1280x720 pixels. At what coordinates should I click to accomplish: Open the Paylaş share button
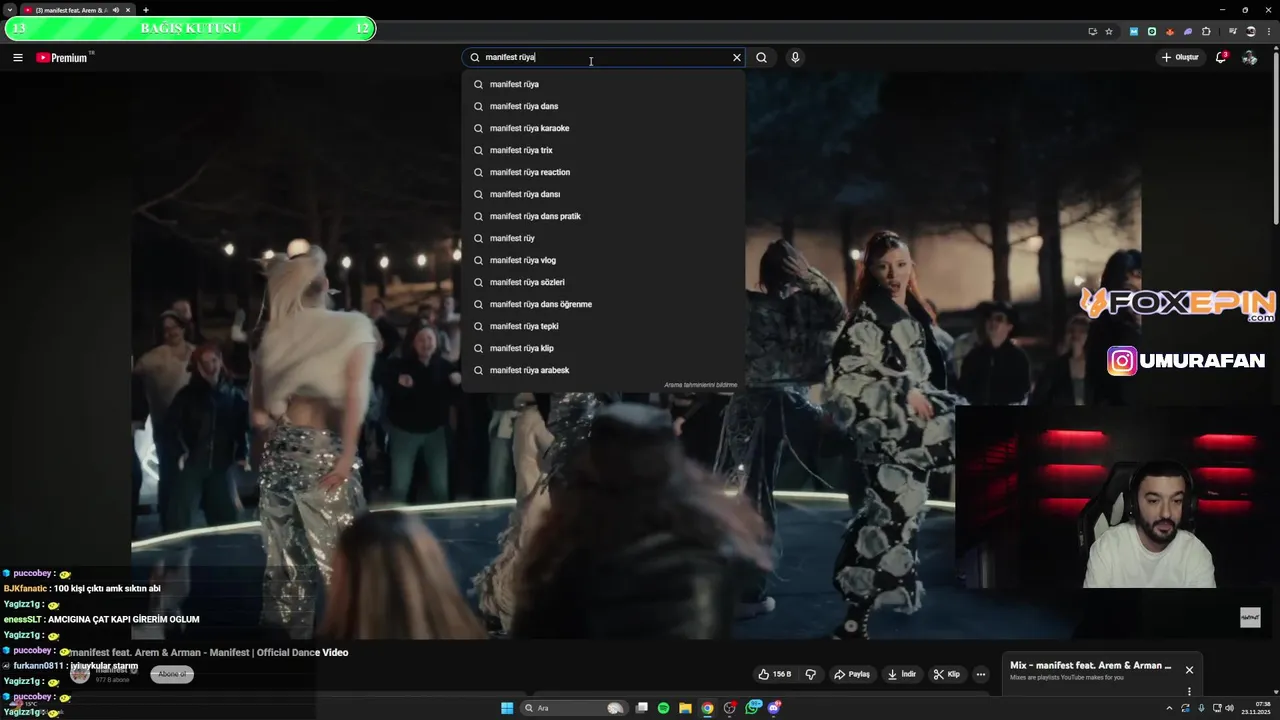tap(852, 674)
